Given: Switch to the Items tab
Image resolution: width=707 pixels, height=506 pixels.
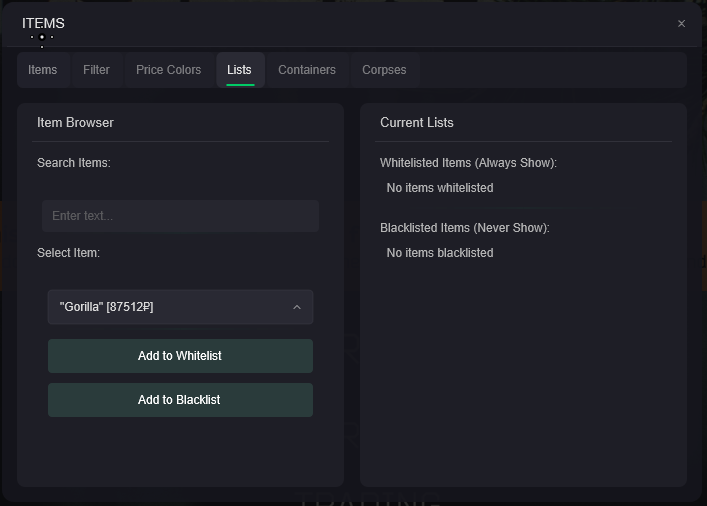Looking at the screenshot, I should (43, 70).
